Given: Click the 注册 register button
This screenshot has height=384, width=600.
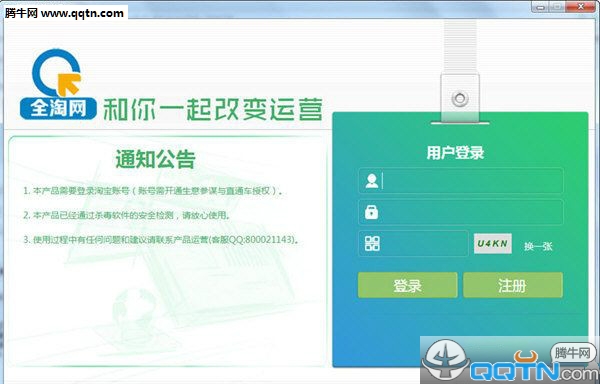Looking at the screenshot, I should [513, 285].
